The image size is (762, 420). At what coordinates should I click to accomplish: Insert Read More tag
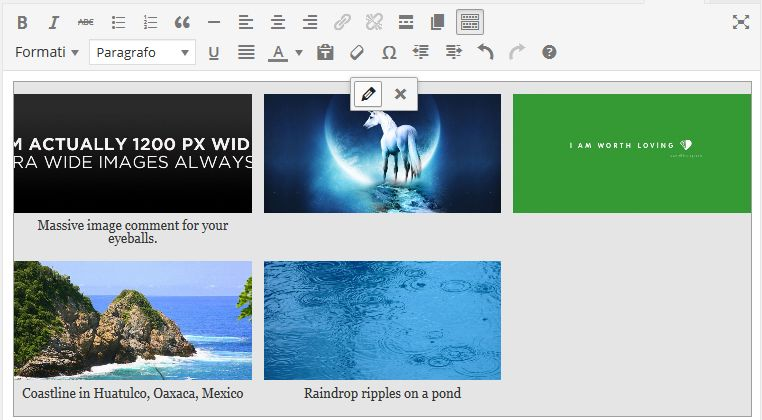[406, 22]
